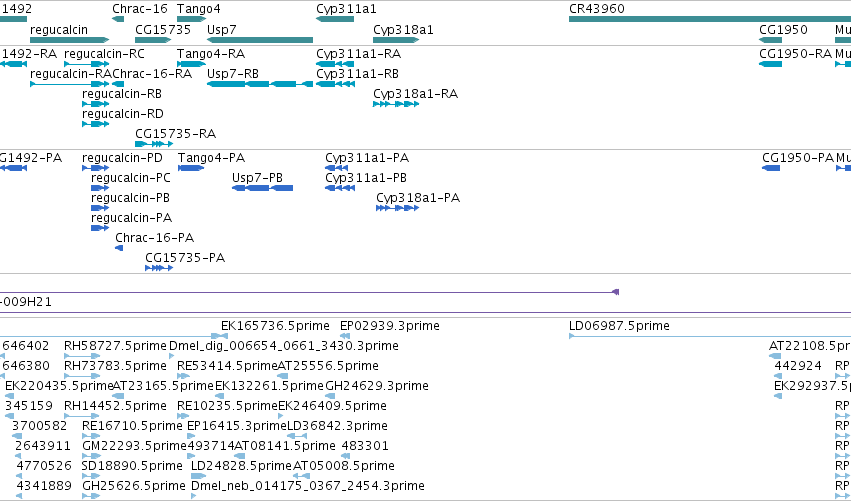Select the SD18890.5prime EST label
Image resolution: width=851 pixels, height=501 pixels.
(132, 466)
